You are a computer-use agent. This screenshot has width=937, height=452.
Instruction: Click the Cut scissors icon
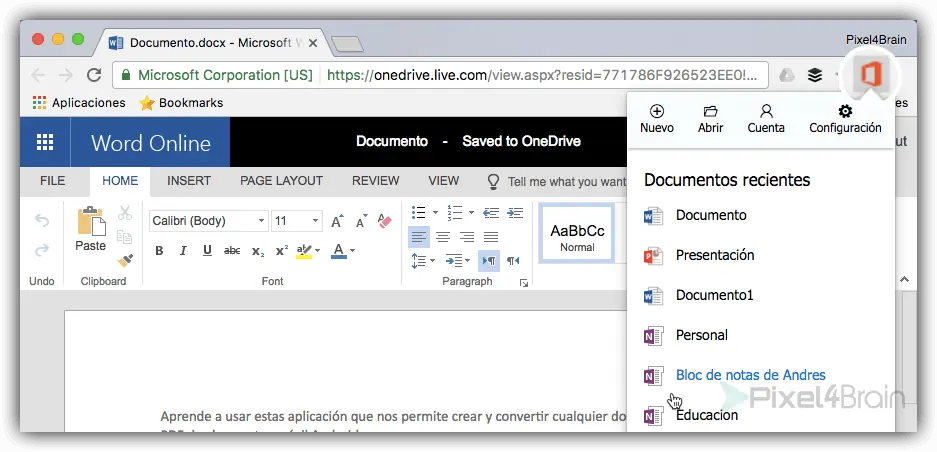click(x=125, y=213)
